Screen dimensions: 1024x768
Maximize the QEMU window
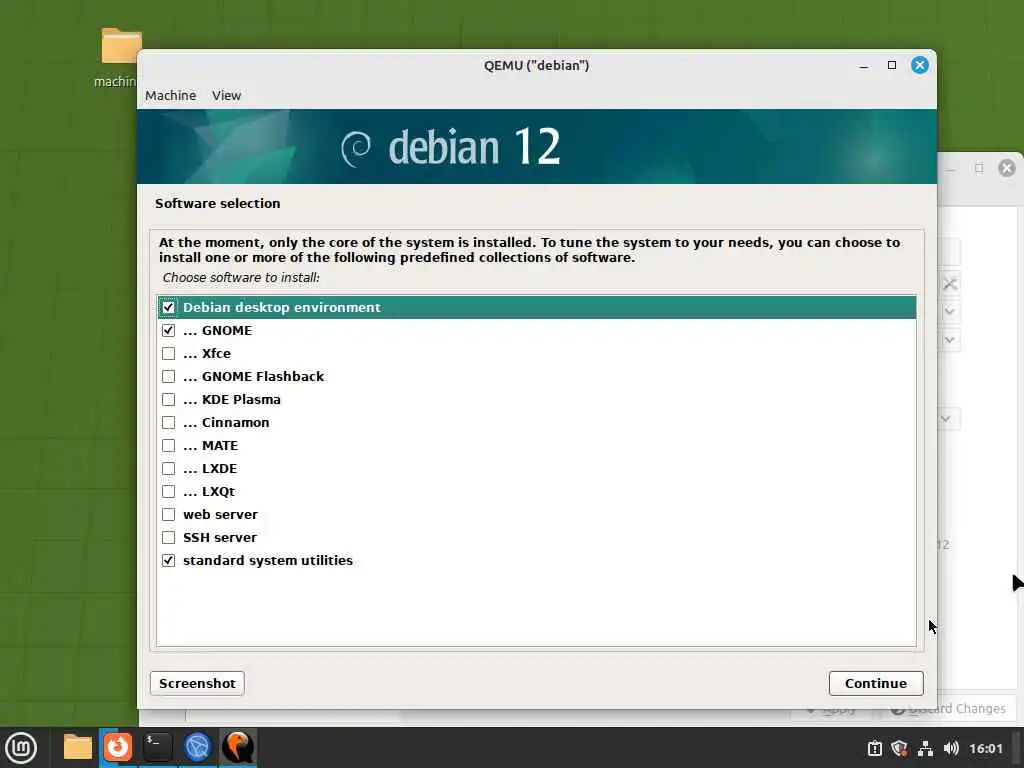892,65
